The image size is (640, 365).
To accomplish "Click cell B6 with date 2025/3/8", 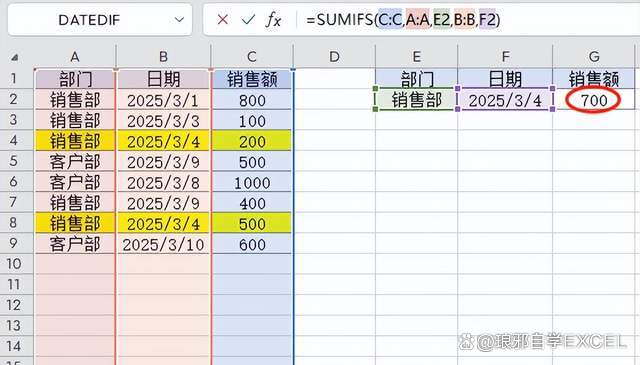I will tap(164, 182).
